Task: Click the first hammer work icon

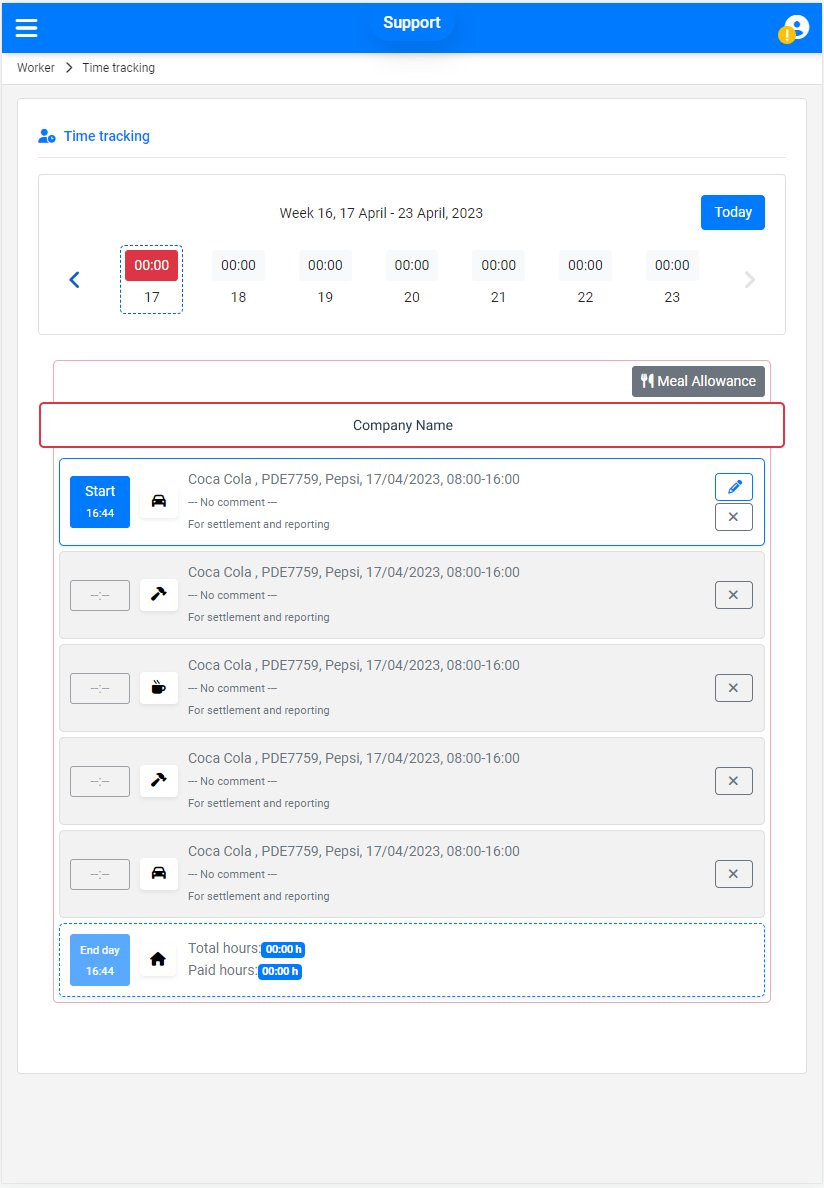Action: tap(158, 595)
